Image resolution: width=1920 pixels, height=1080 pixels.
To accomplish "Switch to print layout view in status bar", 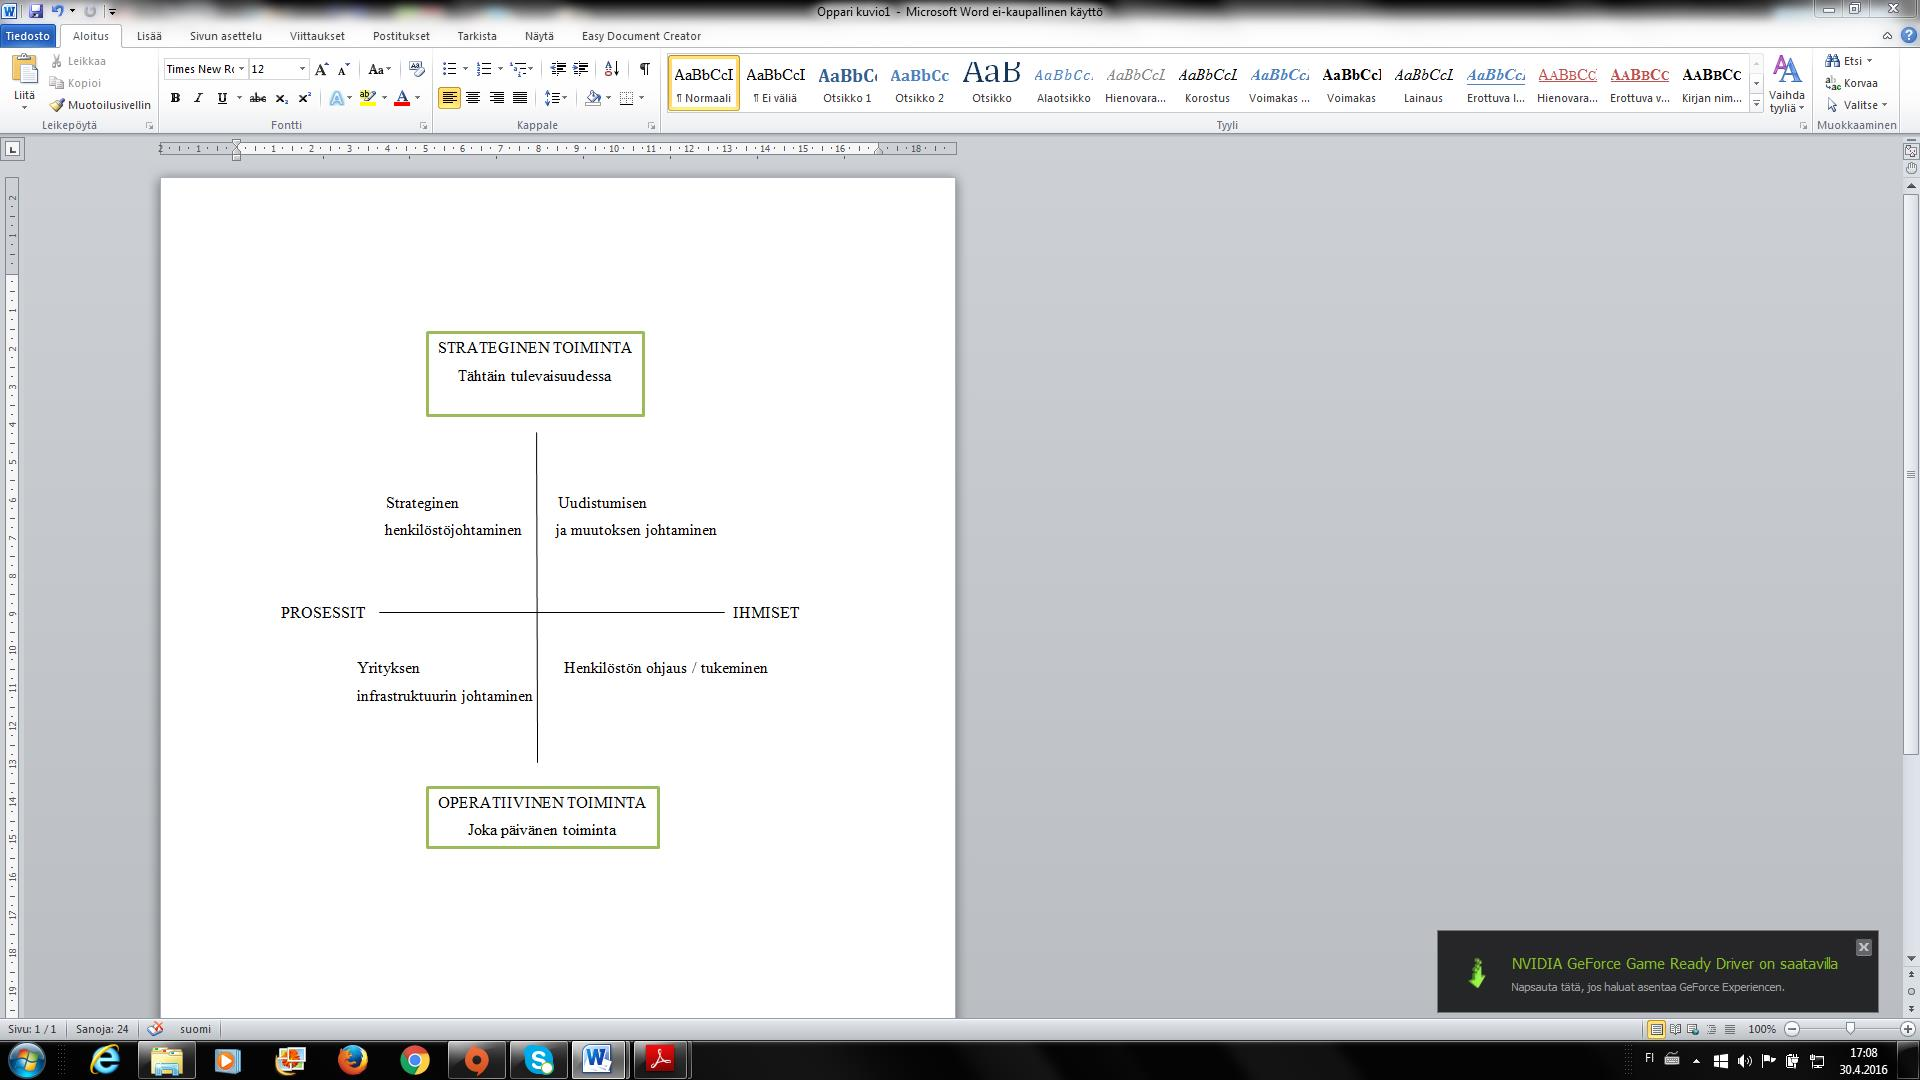I will [1657, 1029].
